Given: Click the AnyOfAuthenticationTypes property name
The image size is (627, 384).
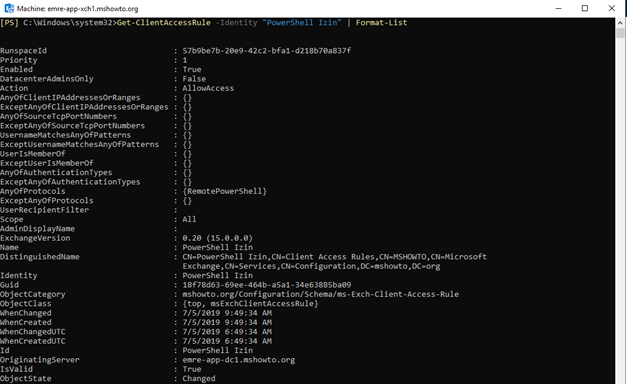Looking at the screenshot, I should (56, 172).
